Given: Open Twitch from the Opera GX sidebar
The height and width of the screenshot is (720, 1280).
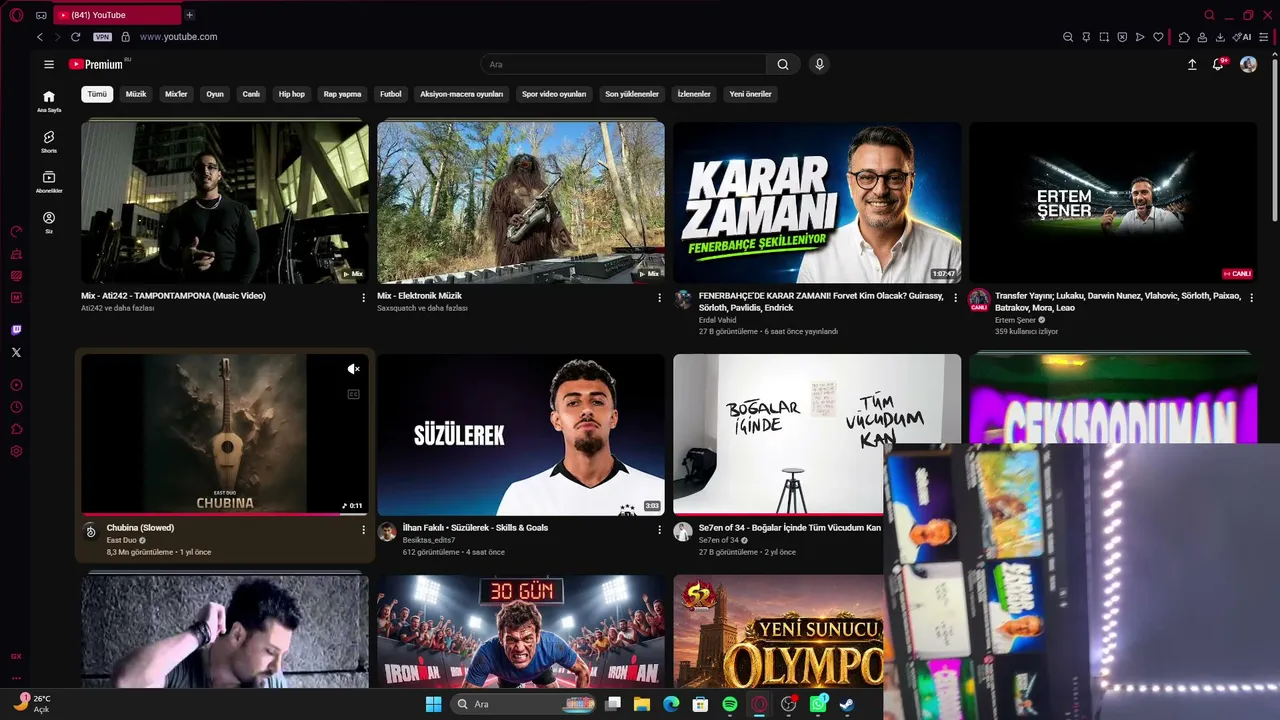Looking at the screenshot, I should (x=16, y=330).
